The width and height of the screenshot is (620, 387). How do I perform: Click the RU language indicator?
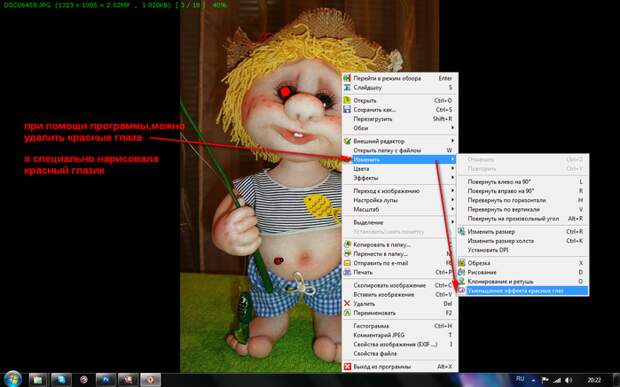coord(520,379)
